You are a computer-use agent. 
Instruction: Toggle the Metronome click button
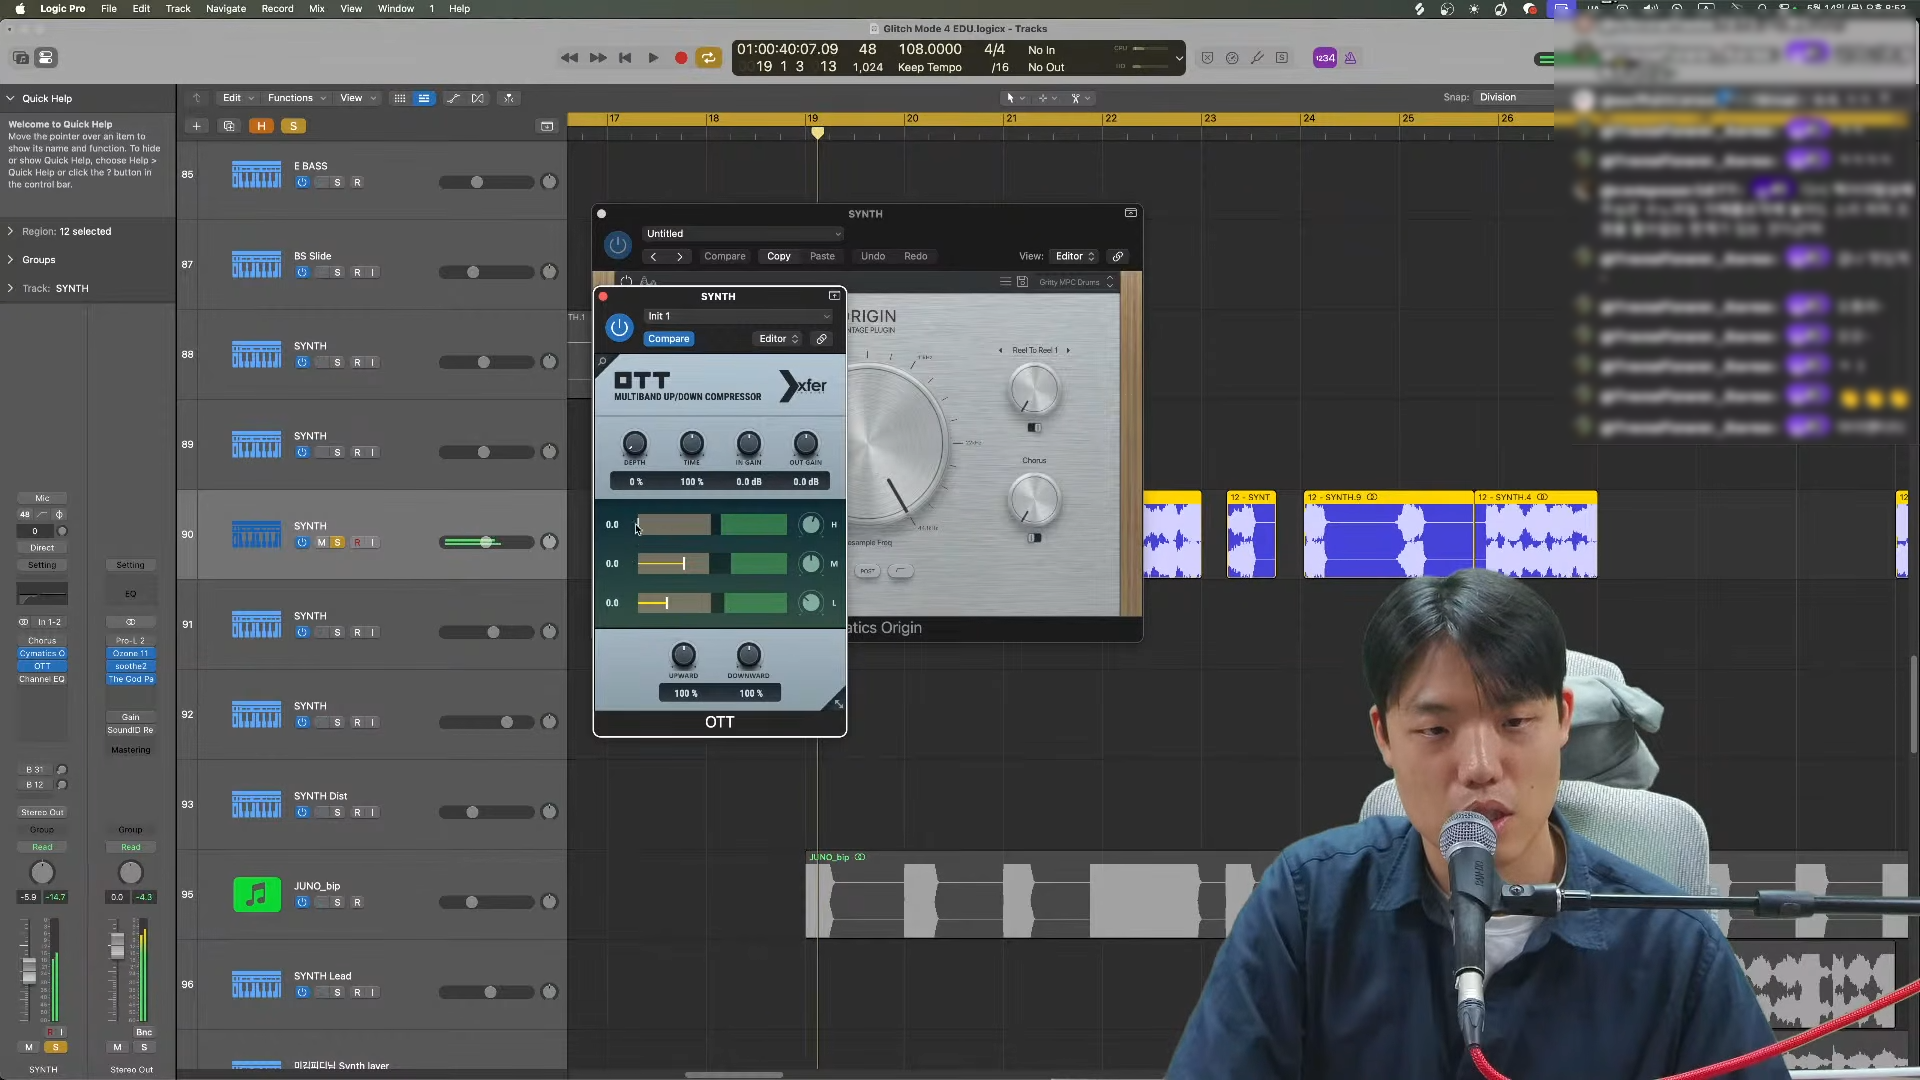pos(1350,58)
